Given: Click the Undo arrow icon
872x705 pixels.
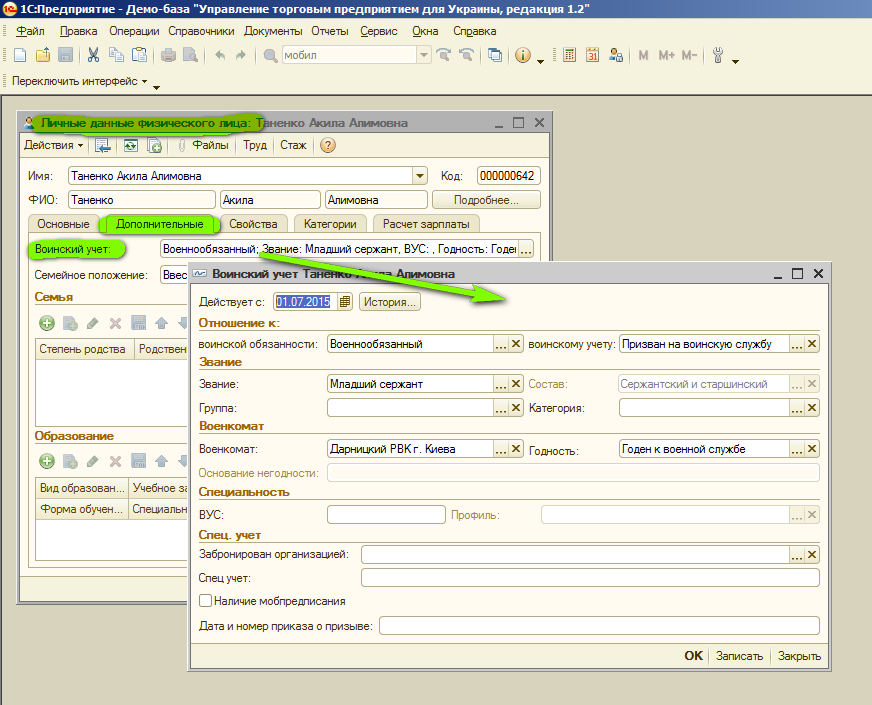Looking at the screenshot, I should [220, 55].
